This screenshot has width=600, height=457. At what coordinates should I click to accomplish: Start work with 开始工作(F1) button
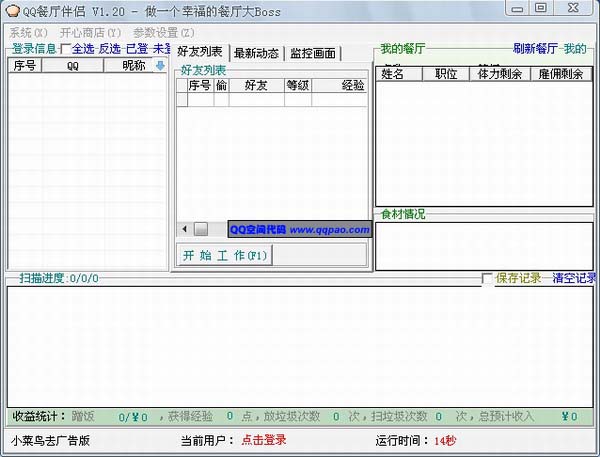(x=225, y=255)
